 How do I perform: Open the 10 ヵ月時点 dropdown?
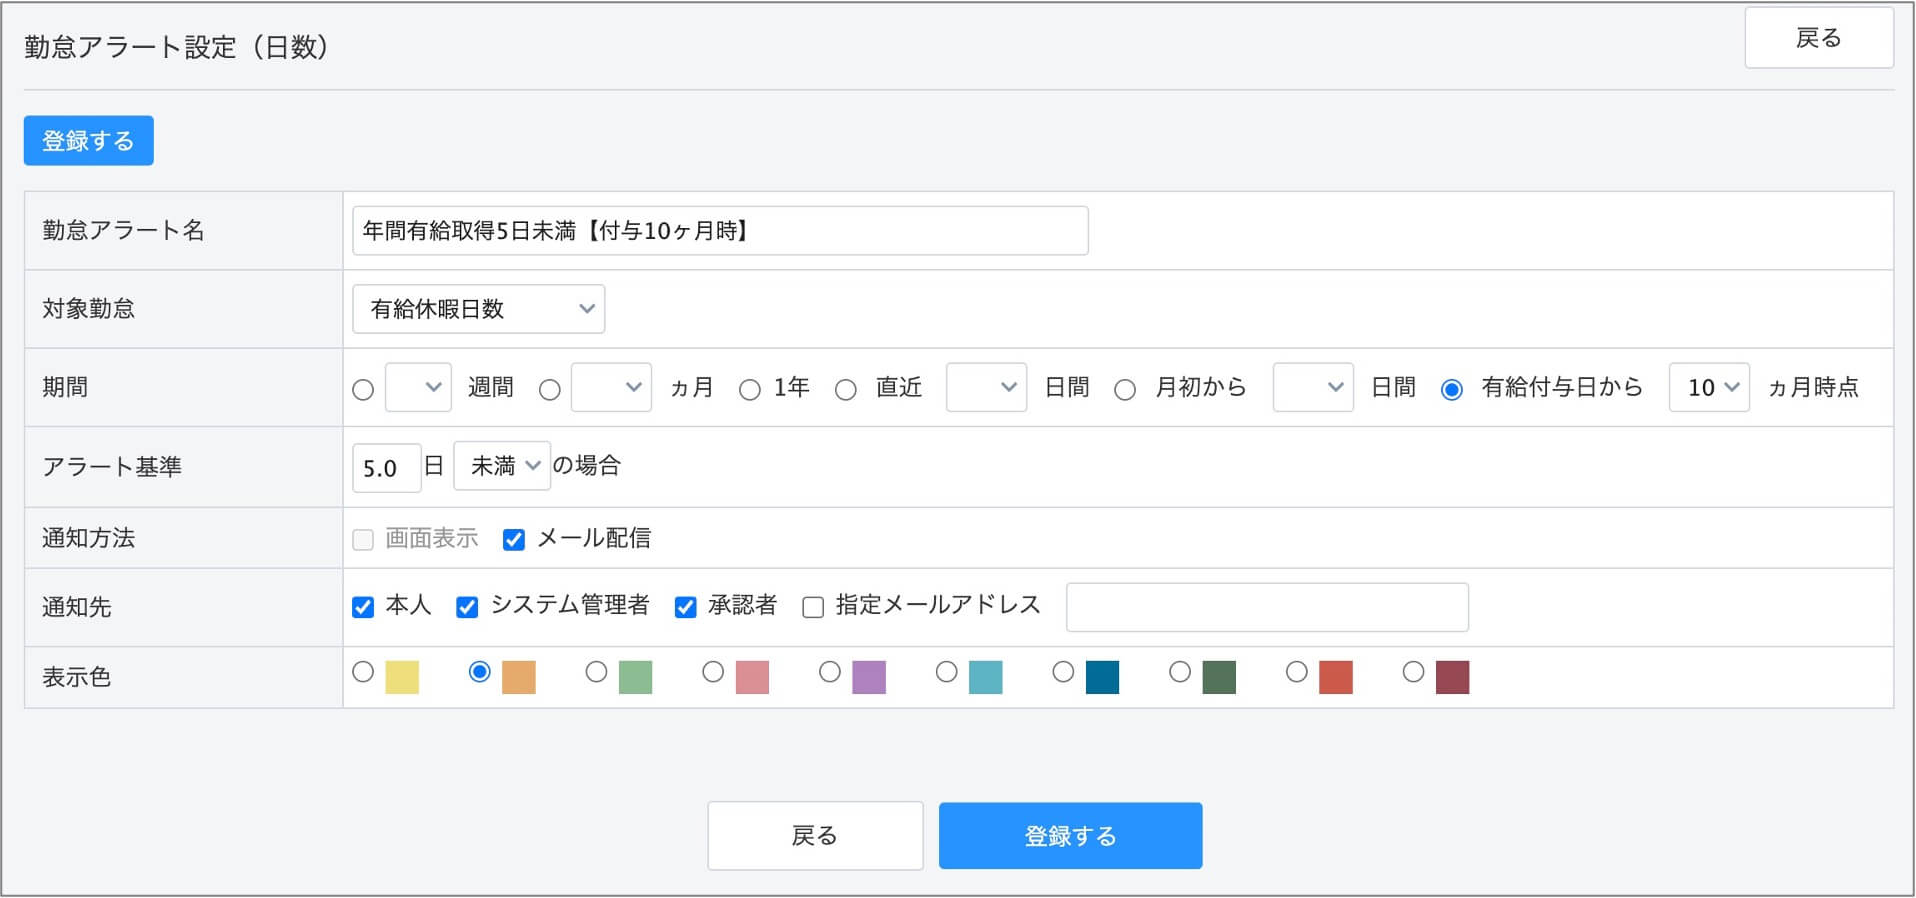coord(1708,388)
